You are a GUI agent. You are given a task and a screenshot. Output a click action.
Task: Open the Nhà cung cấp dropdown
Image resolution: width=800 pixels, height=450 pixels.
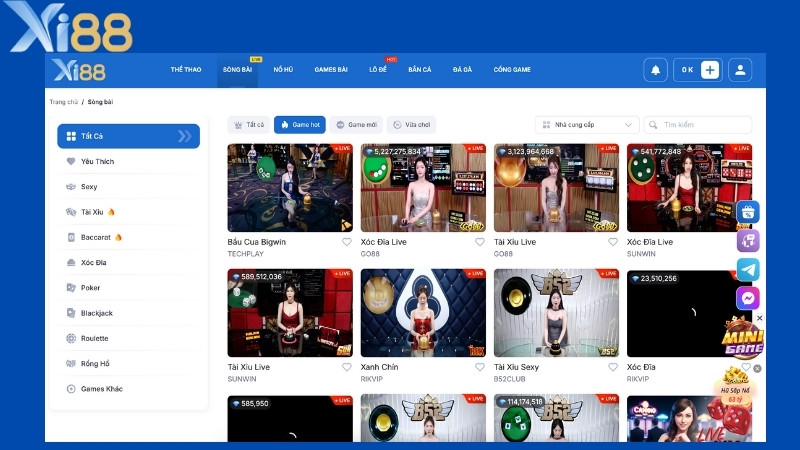click(x=587, y=125)
